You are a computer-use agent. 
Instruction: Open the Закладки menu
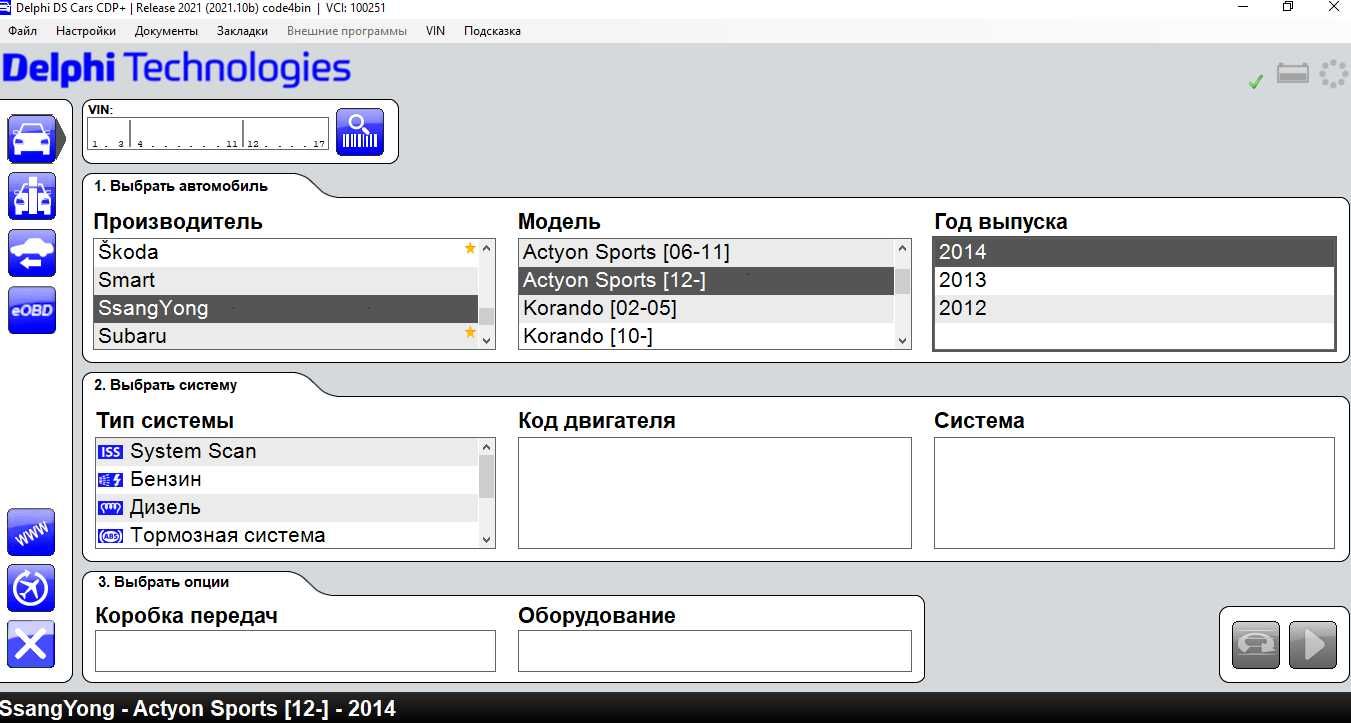coord(242,31)
